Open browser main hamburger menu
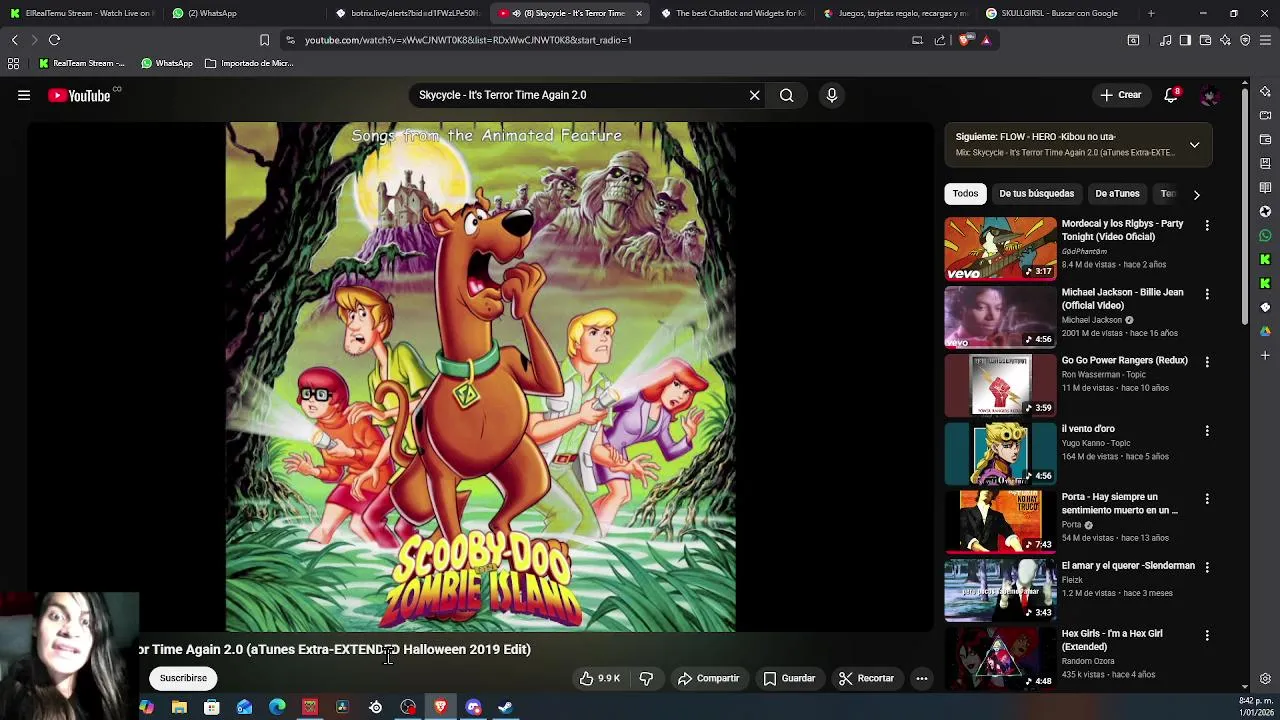Image resolution: width=1280 pixels, height=720 pixels. [1265, 40]
